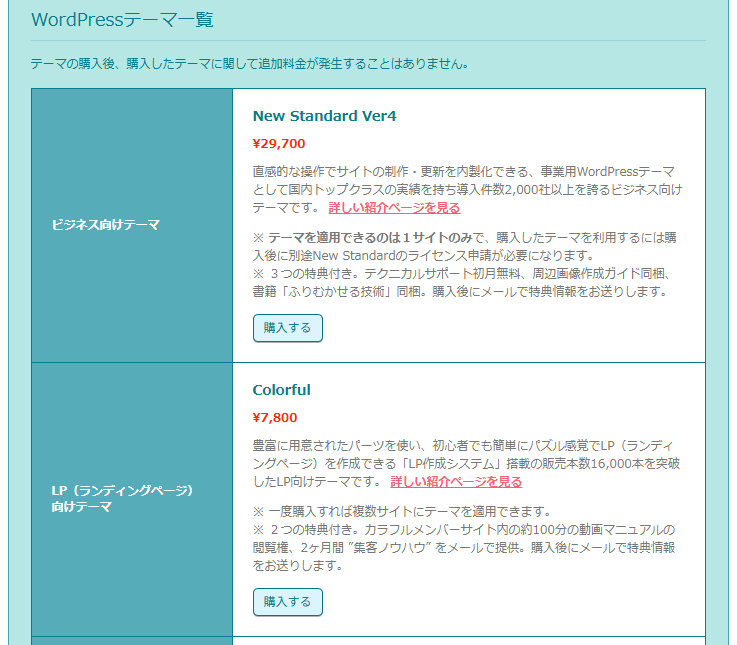Open 詳しい紹介ページを見る link for New Standard
Viewport: 737px width, 645px height.
click(x=394, y=208)
